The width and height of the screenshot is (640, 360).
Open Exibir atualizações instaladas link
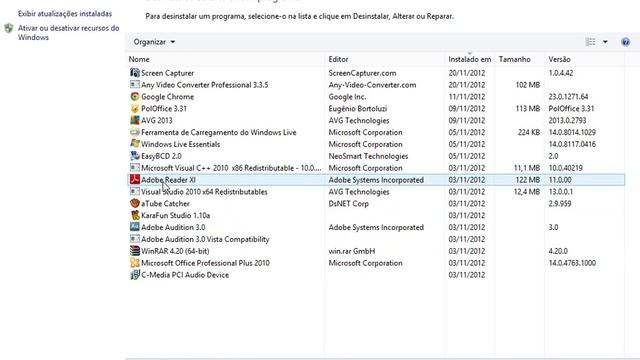point(65,13)
